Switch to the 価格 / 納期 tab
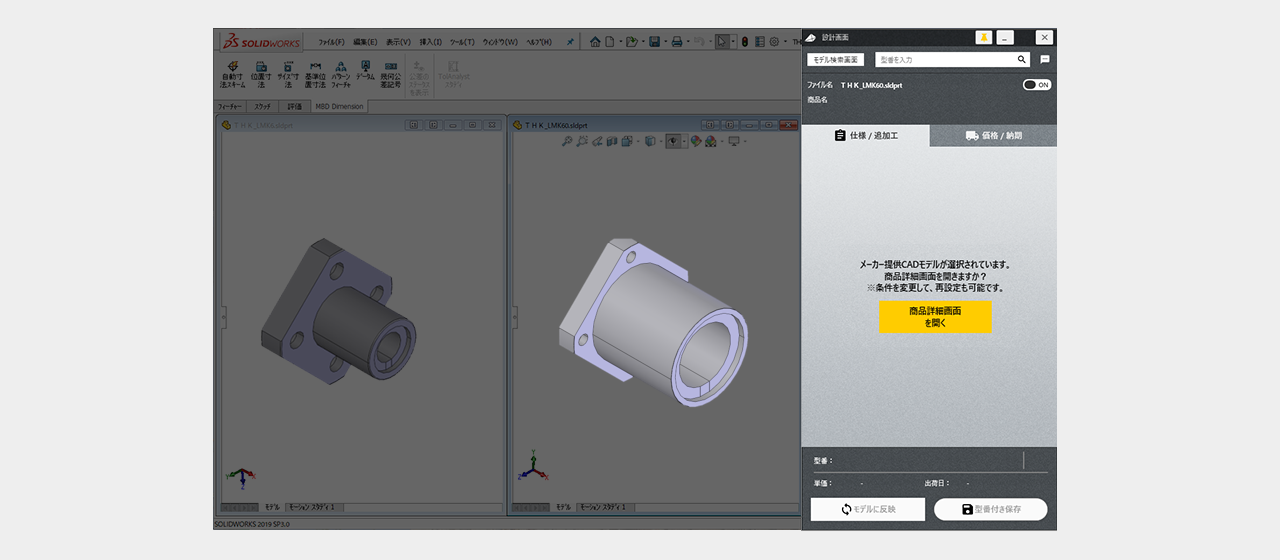Image resolution: width=1280 pixels, height=560 pixels. tap(993, 136)
